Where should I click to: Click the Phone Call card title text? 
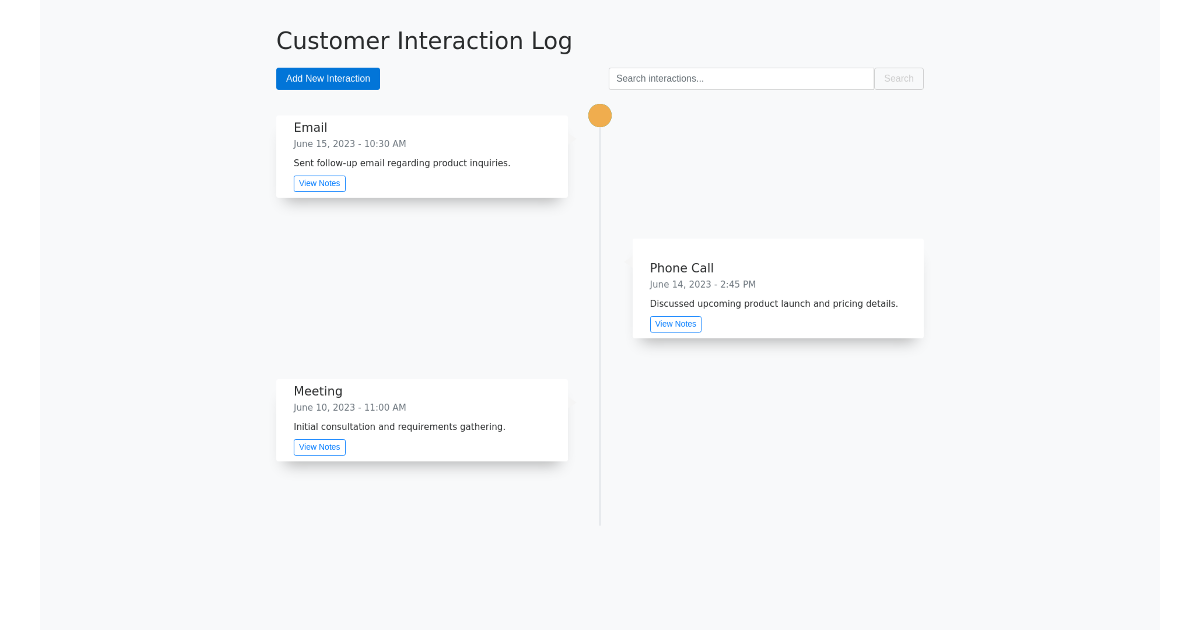coord(682,268)
